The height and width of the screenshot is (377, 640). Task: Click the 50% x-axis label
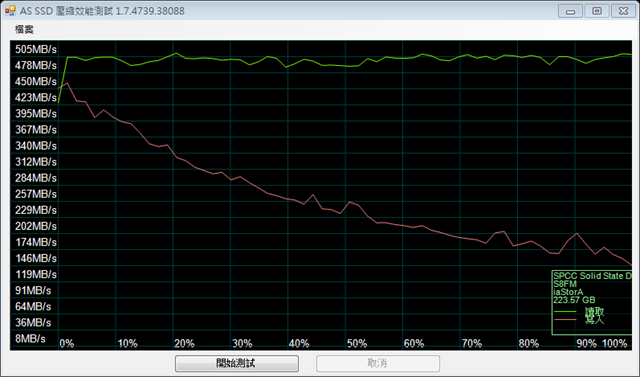click(357, 344)
